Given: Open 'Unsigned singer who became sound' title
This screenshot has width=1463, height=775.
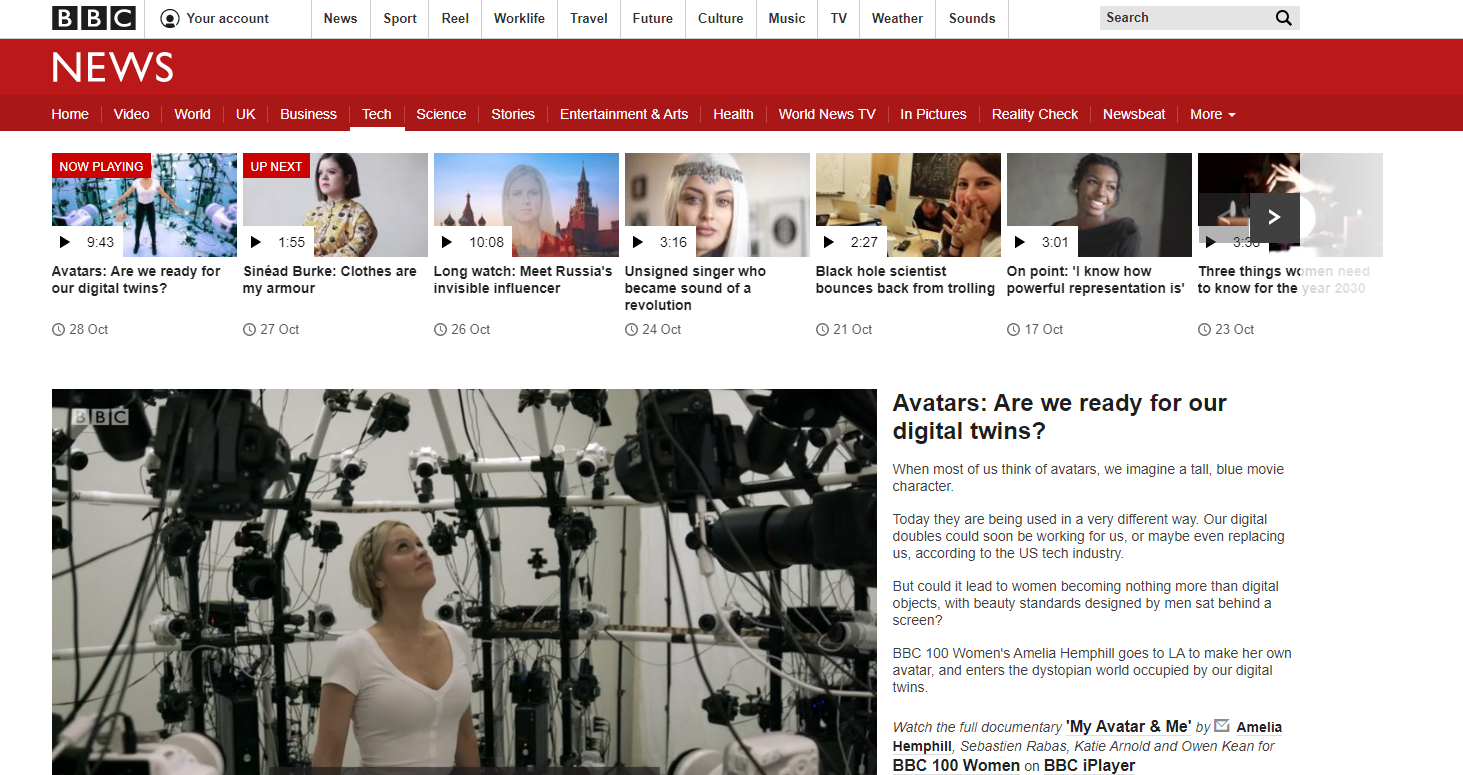Looking at the screenshot, I should [695, 288].
